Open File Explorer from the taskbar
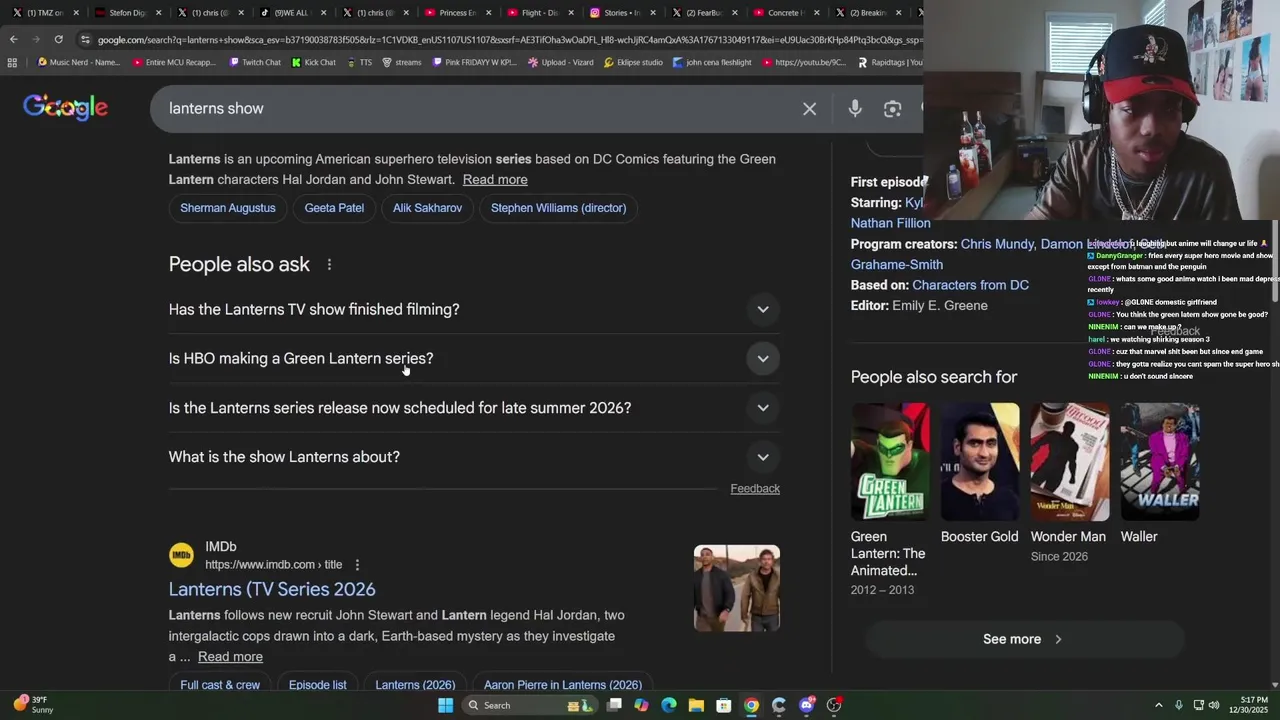 (x=696, y=705)
